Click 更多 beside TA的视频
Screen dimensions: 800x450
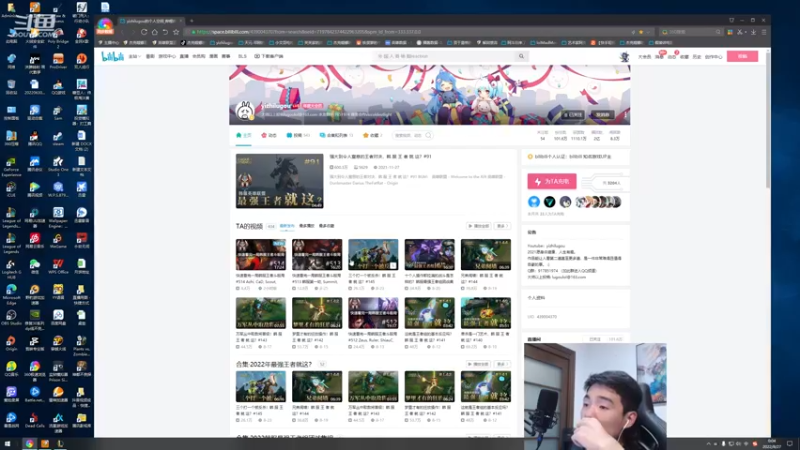(x=503, y=226)
